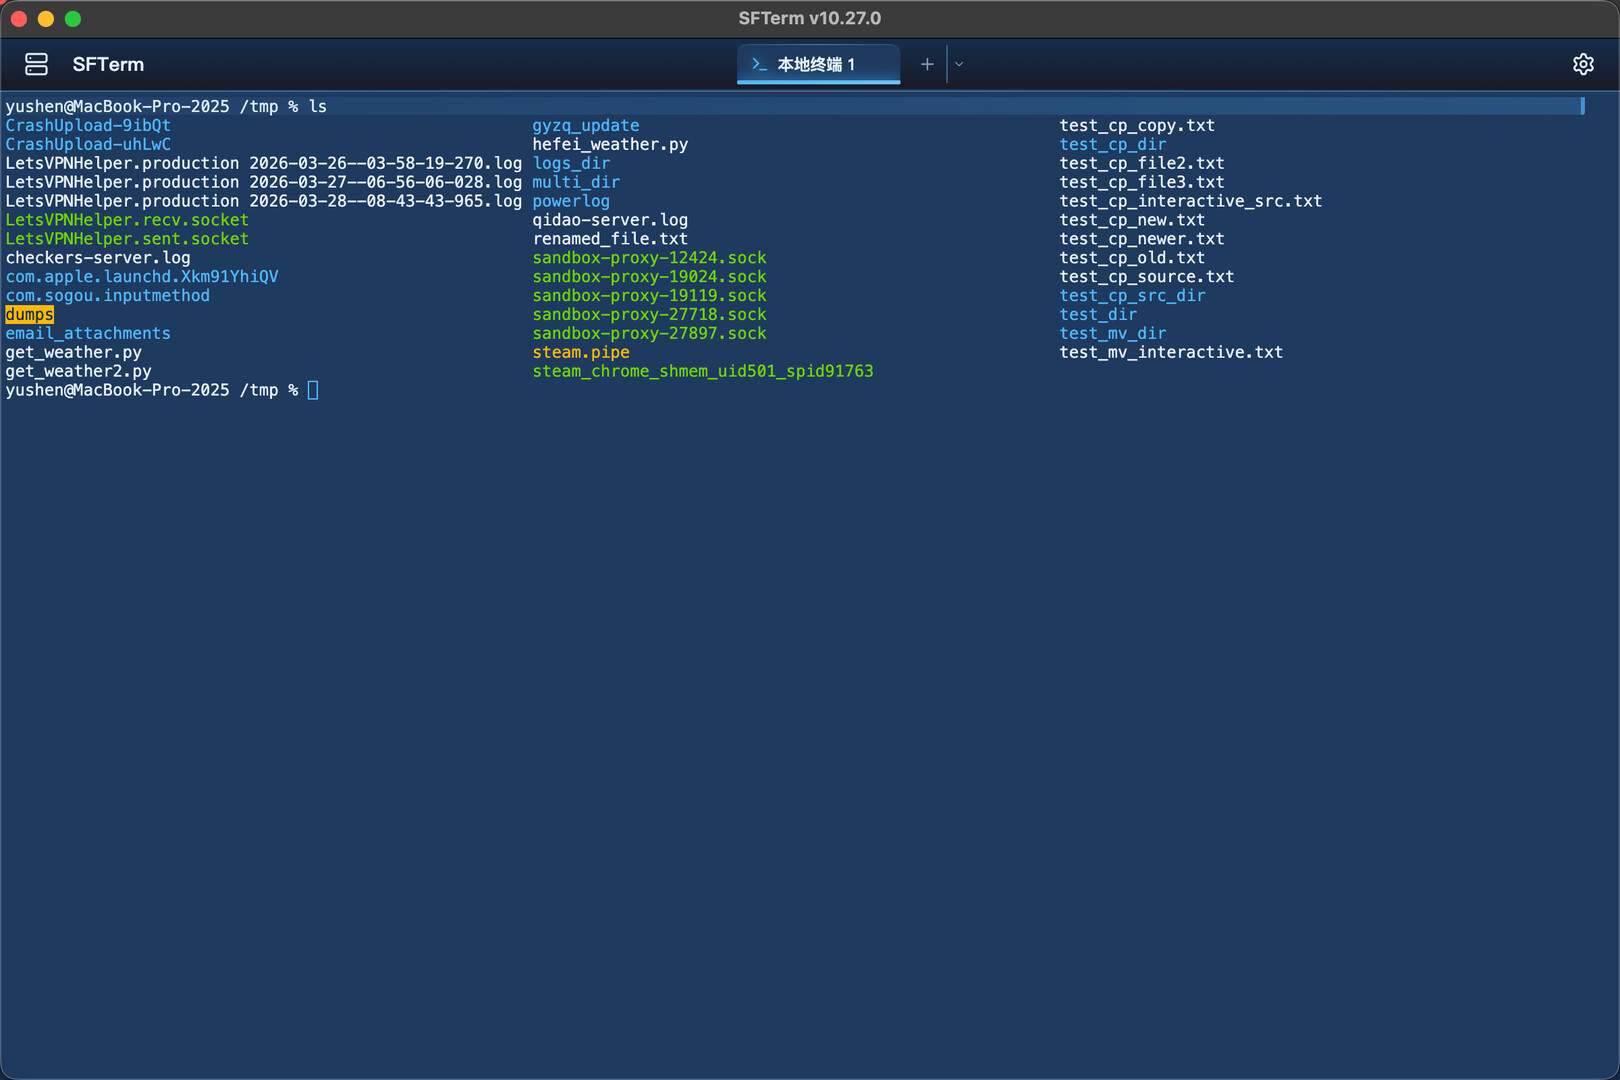Add a new terminal tab with plus

point(927,64)
